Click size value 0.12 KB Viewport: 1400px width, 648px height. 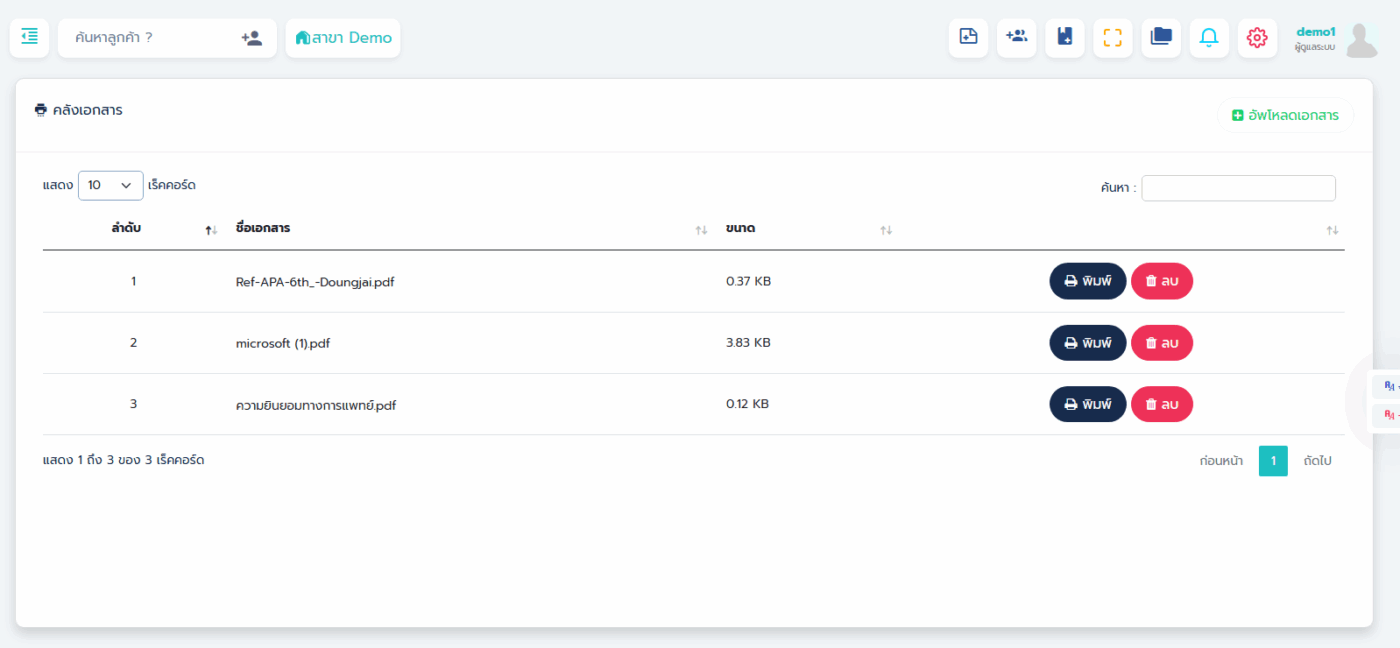747,404
